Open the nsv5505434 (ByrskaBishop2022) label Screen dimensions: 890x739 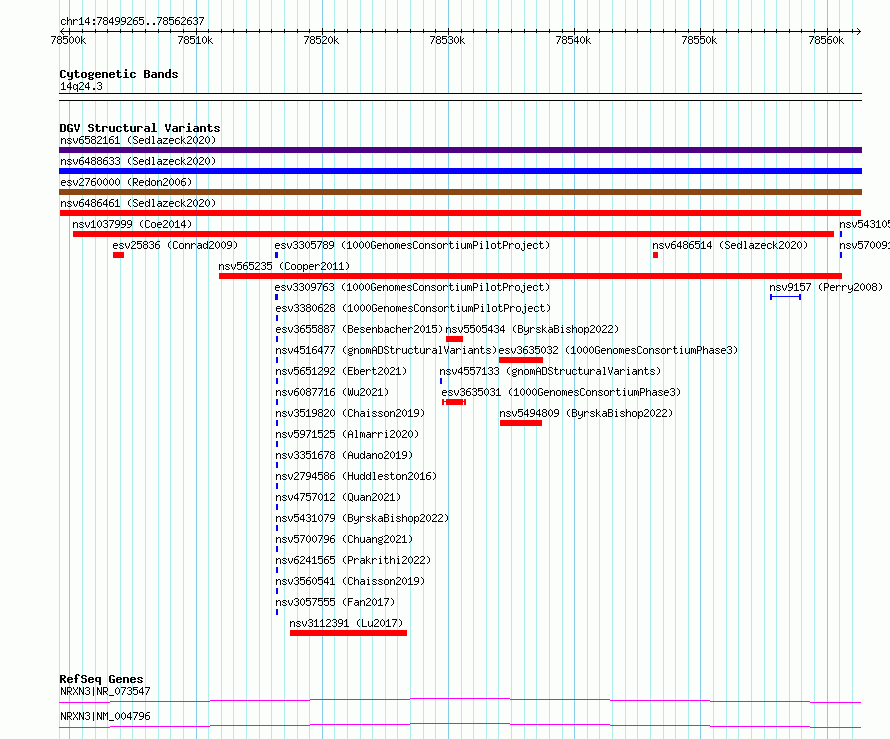pyautogui.click(x=532, y=329)
